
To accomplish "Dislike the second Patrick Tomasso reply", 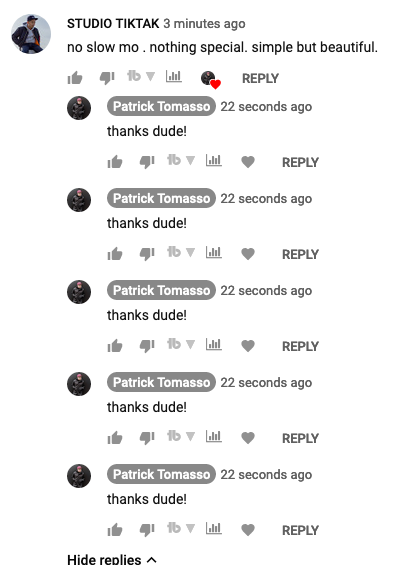I will pyautogui.click(x=147, y=254).
